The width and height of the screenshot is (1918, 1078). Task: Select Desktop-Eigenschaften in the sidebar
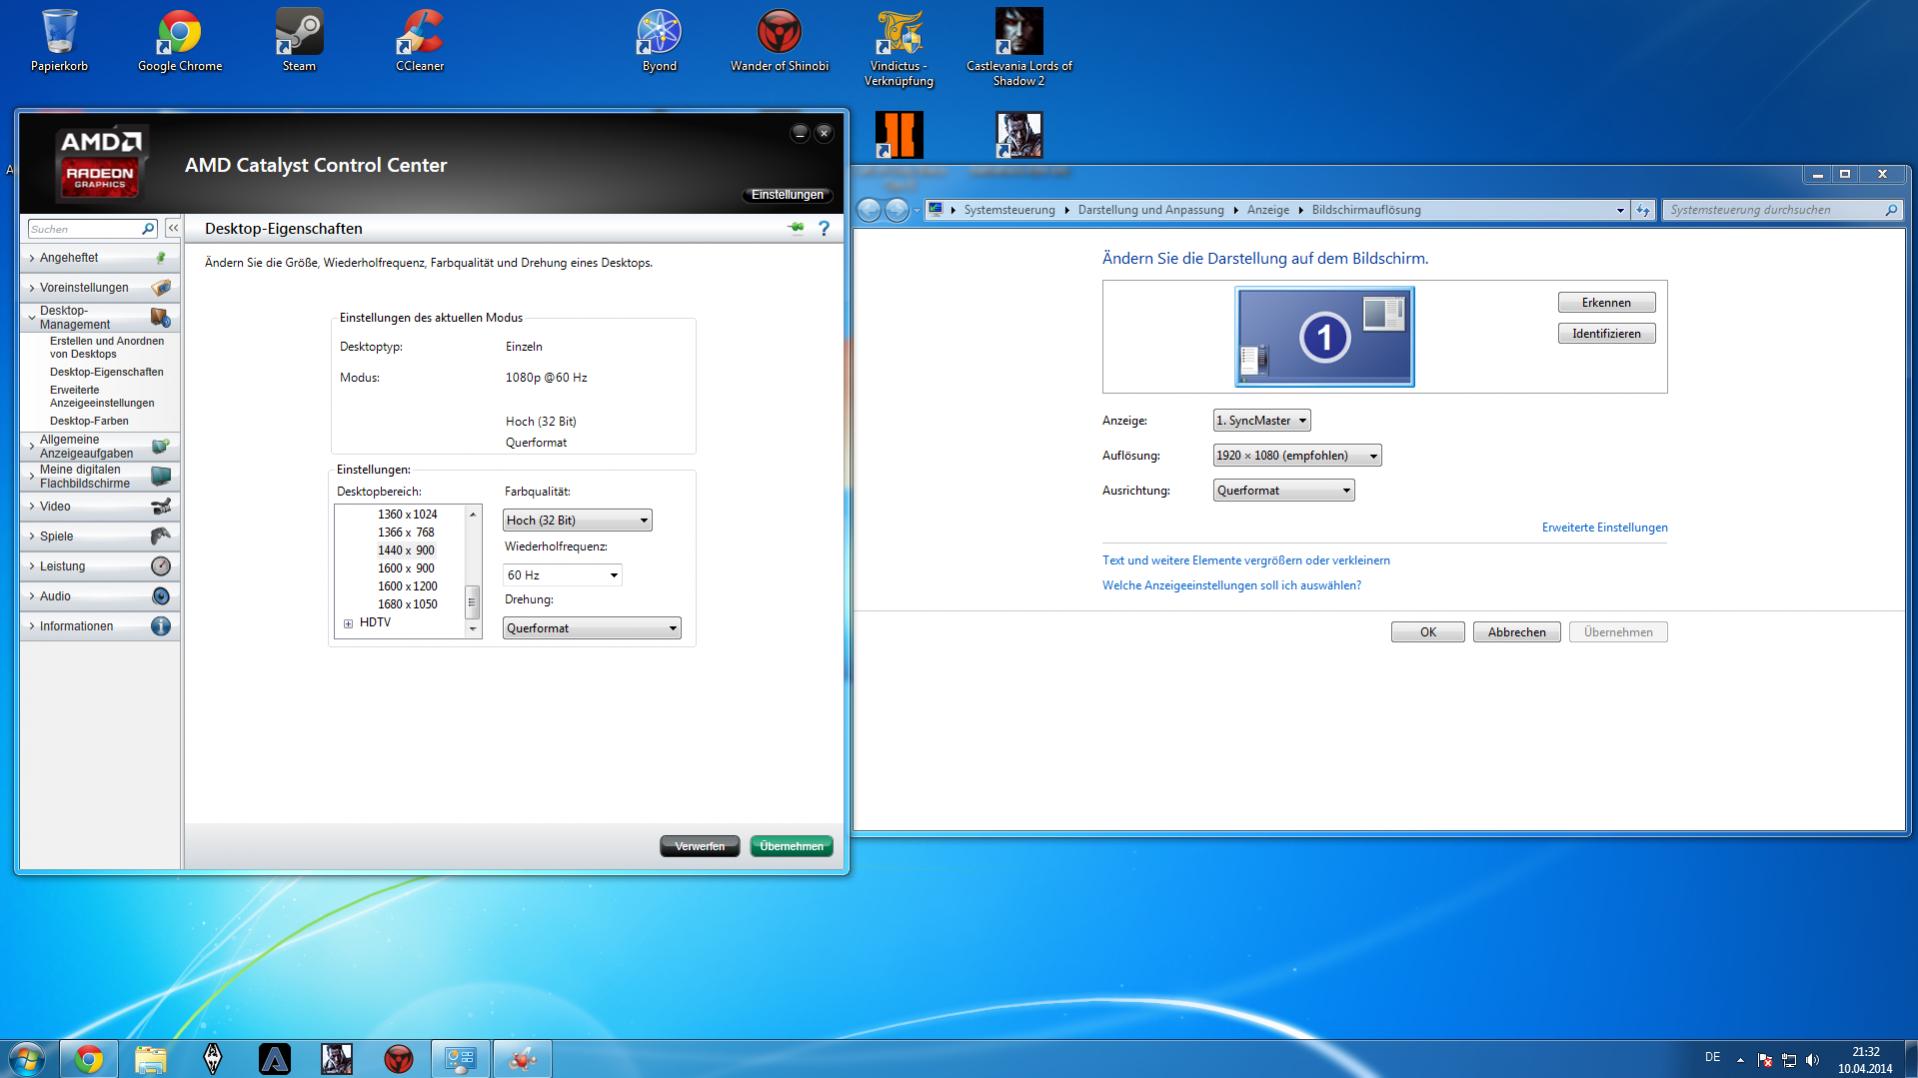click(x=107, y=372)
